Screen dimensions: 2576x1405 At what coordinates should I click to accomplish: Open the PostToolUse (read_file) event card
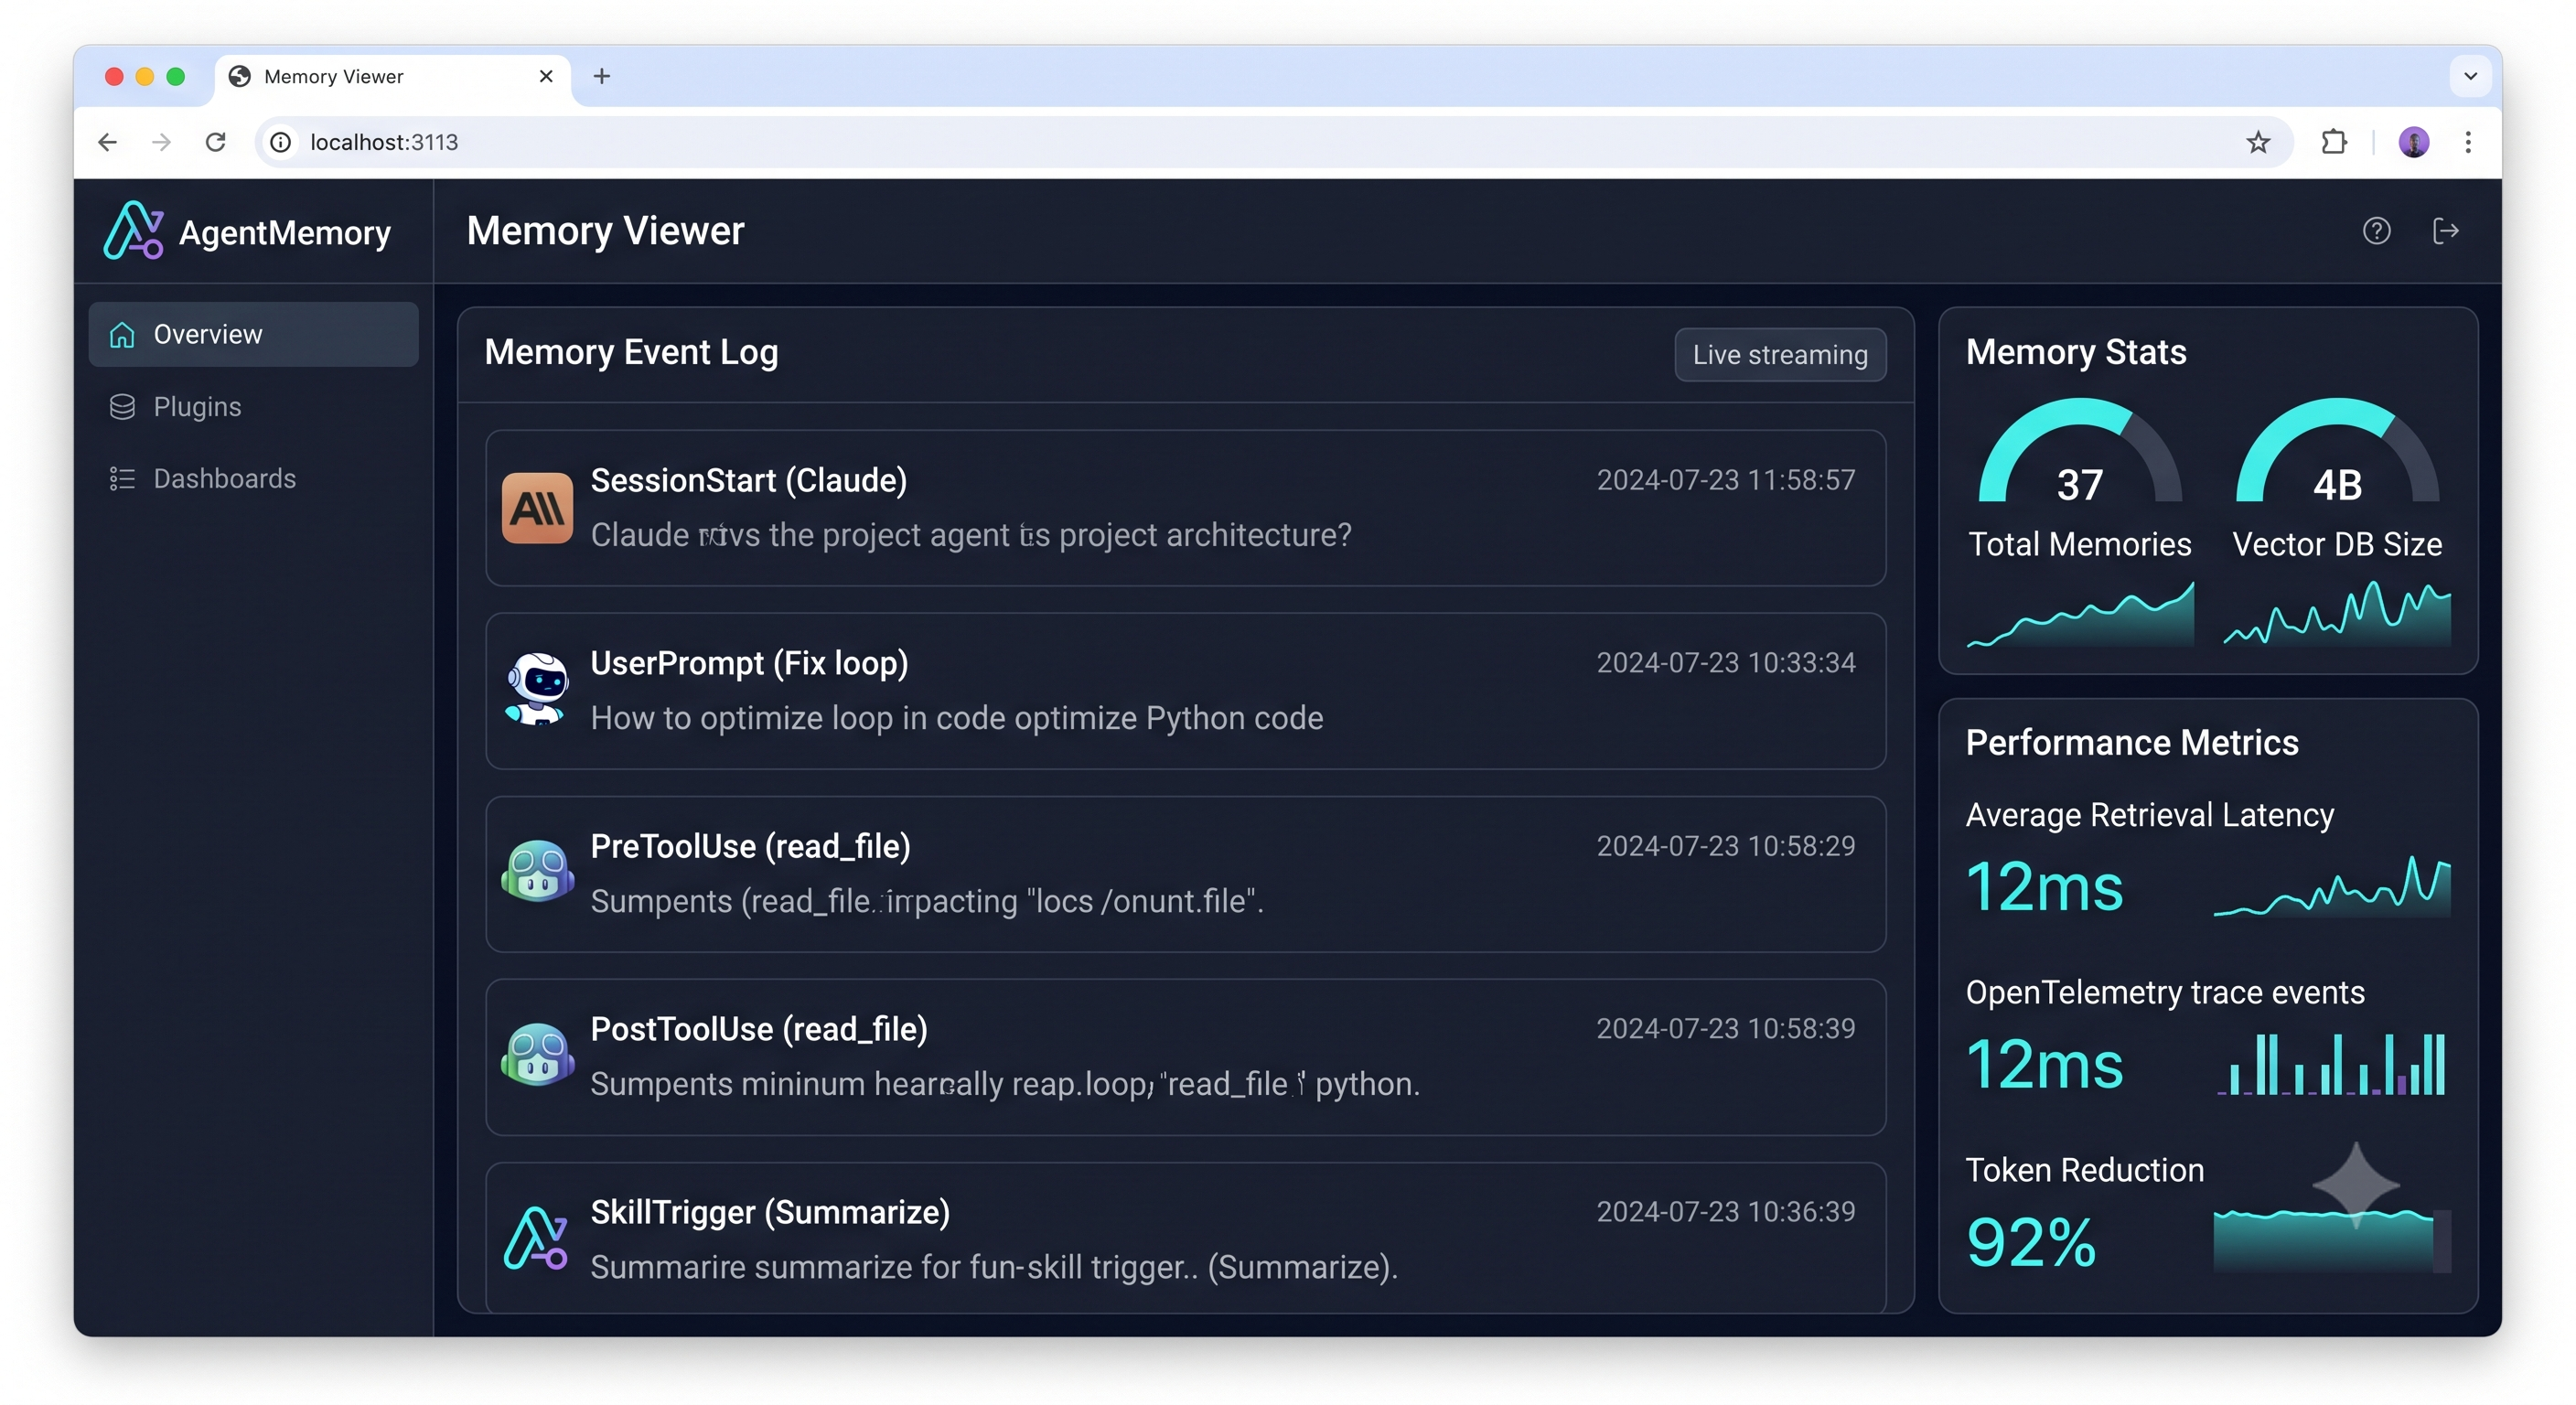pyautogui.click(x=1185, y=1056)
